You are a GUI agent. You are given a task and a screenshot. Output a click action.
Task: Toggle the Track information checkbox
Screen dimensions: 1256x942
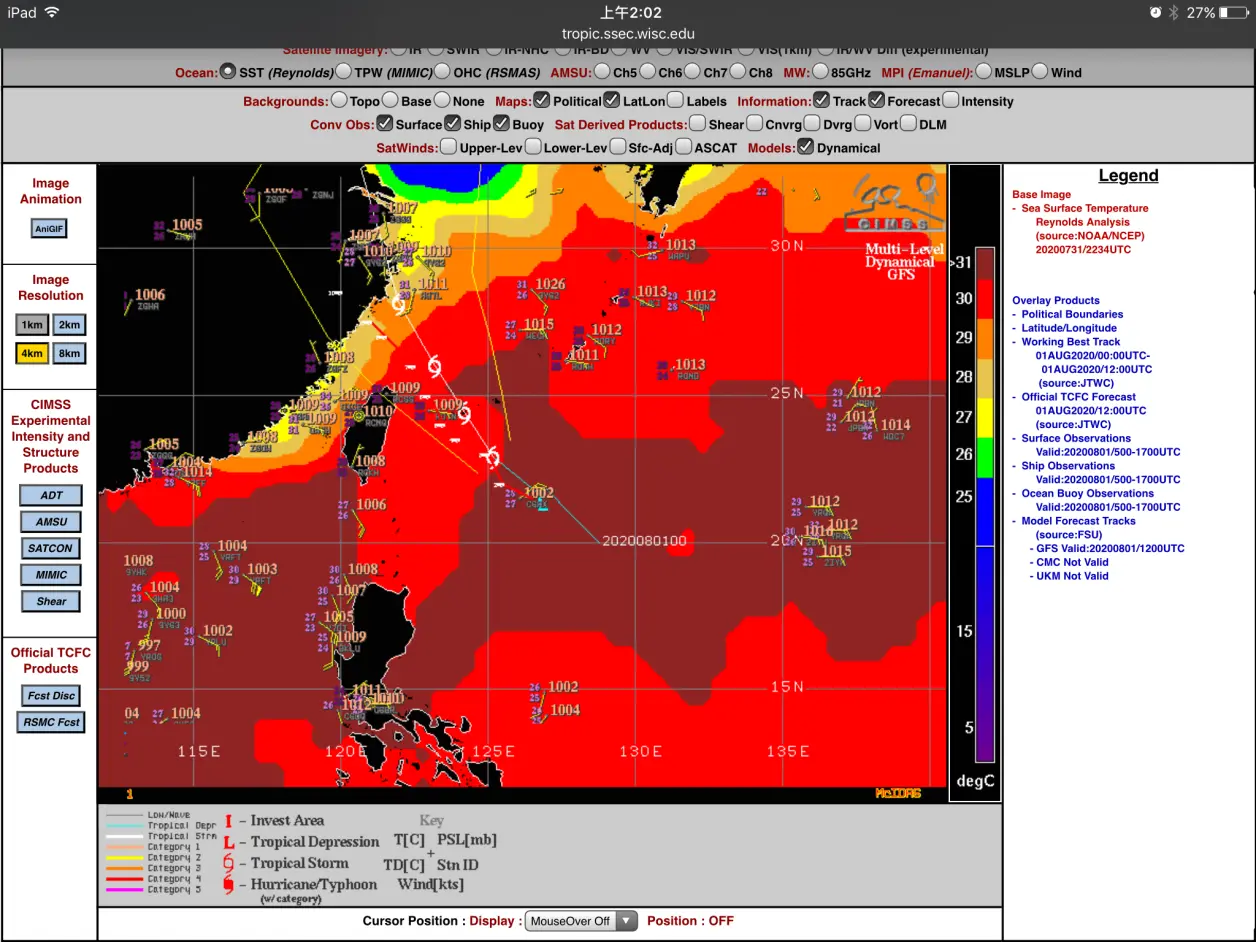[x=821, y=100]
